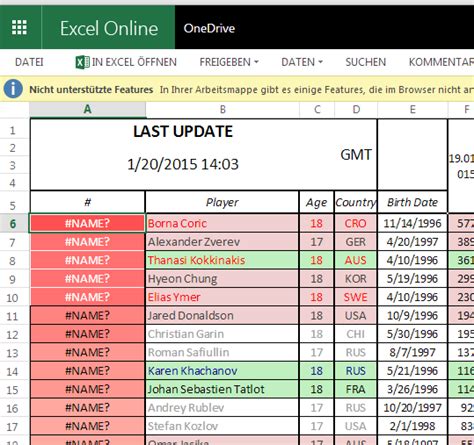Click birth date 4/20/1997

413,242
